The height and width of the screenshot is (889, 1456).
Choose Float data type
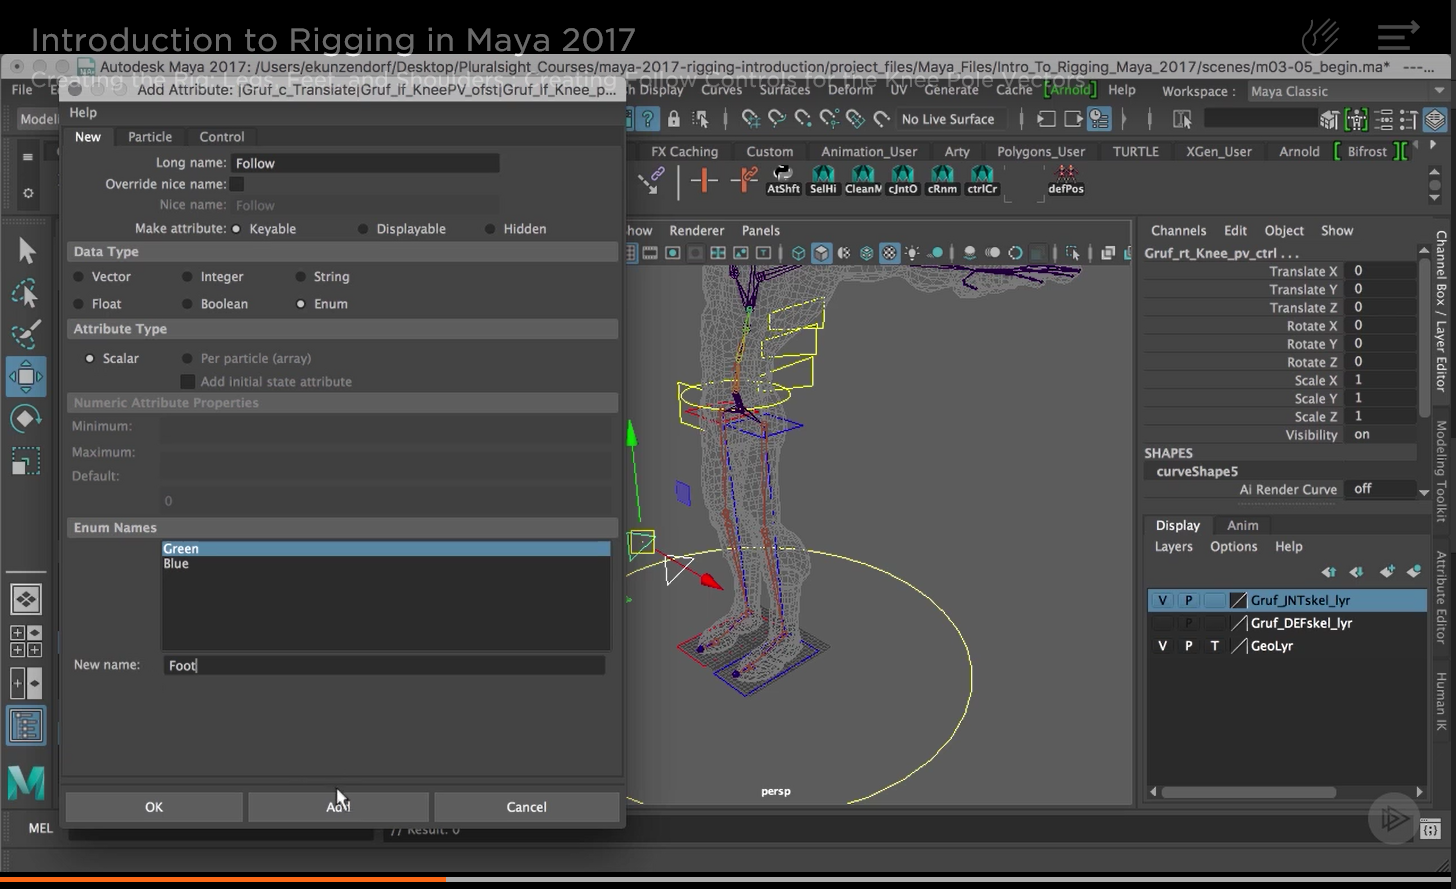pos(79,304)
